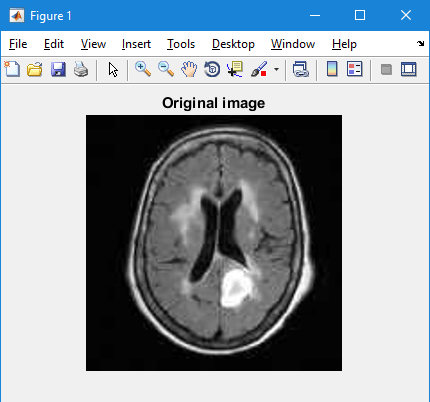Maximize the Figure 1 window

tap(360, 15)
